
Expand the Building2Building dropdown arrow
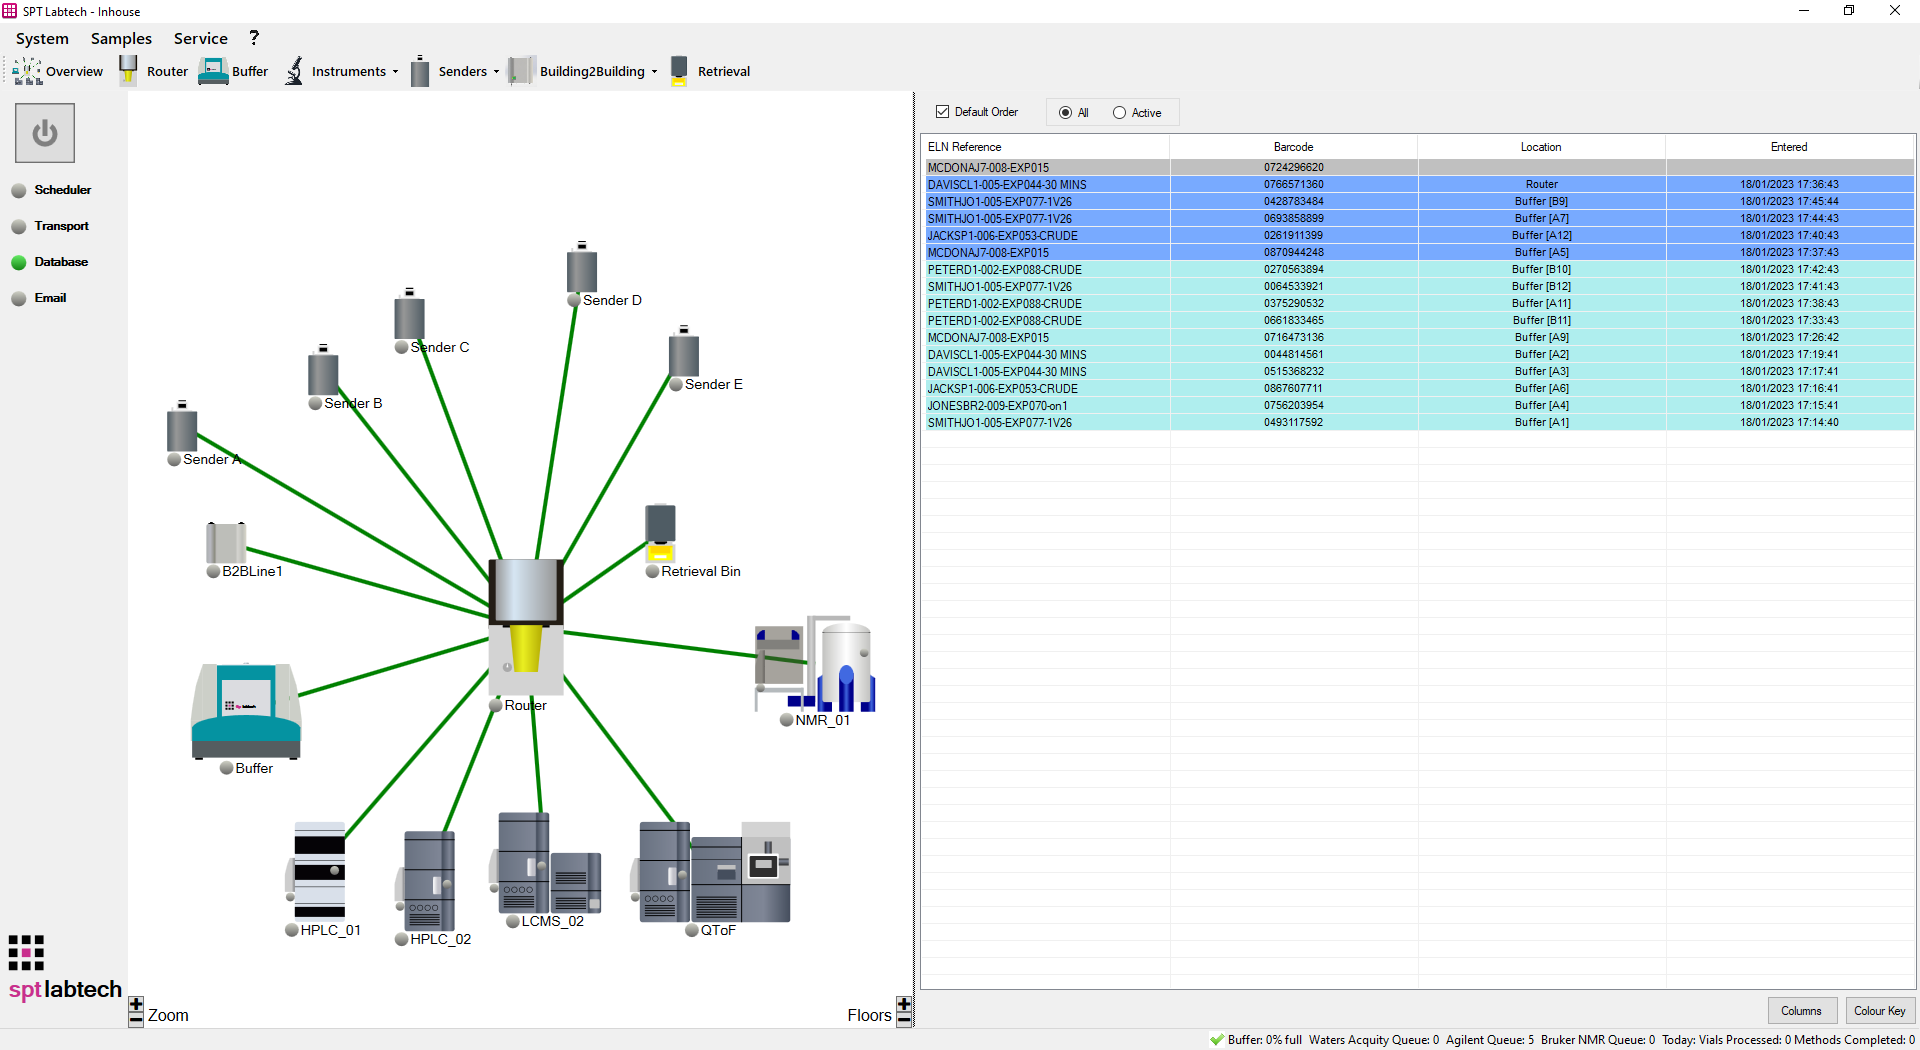(656, 71)
